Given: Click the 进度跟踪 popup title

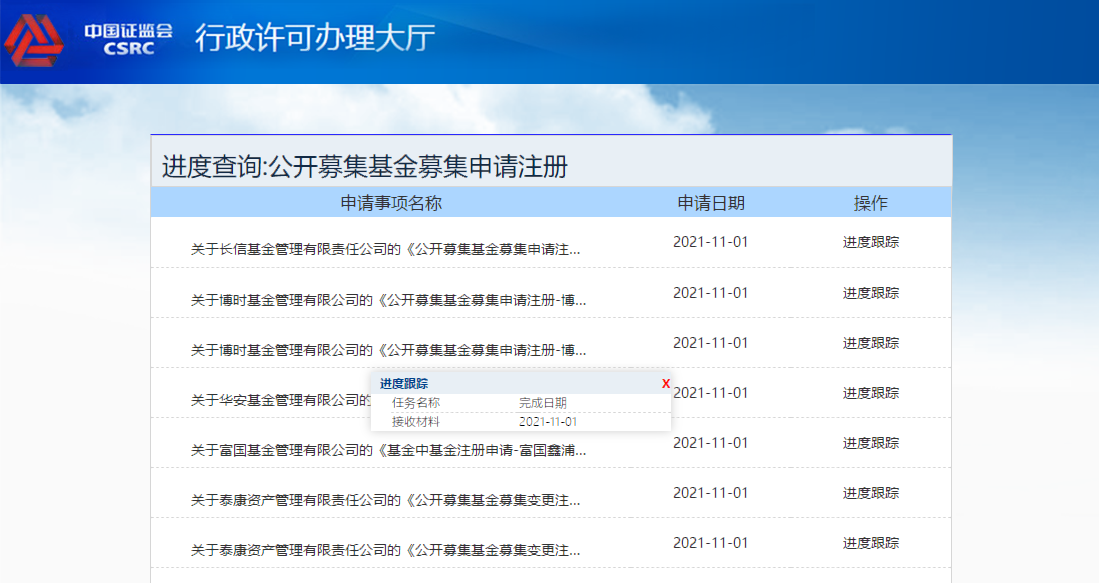Looking at the screenshot, I should click(404, 383).
